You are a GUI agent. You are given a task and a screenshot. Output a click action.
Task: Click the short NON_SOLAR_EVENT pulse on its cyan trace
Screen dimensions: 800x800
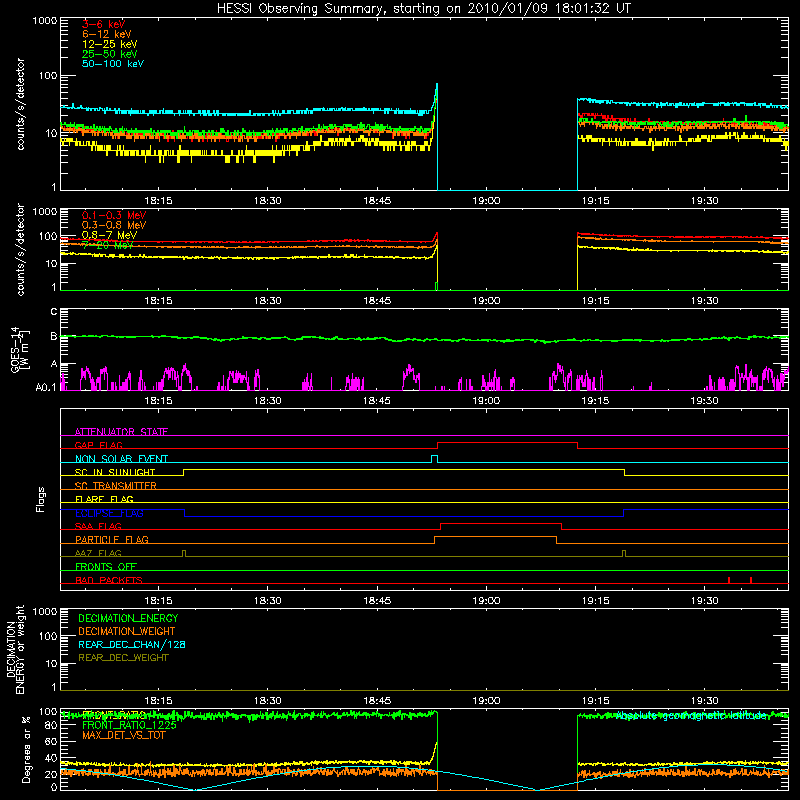[x=435, y=457]
